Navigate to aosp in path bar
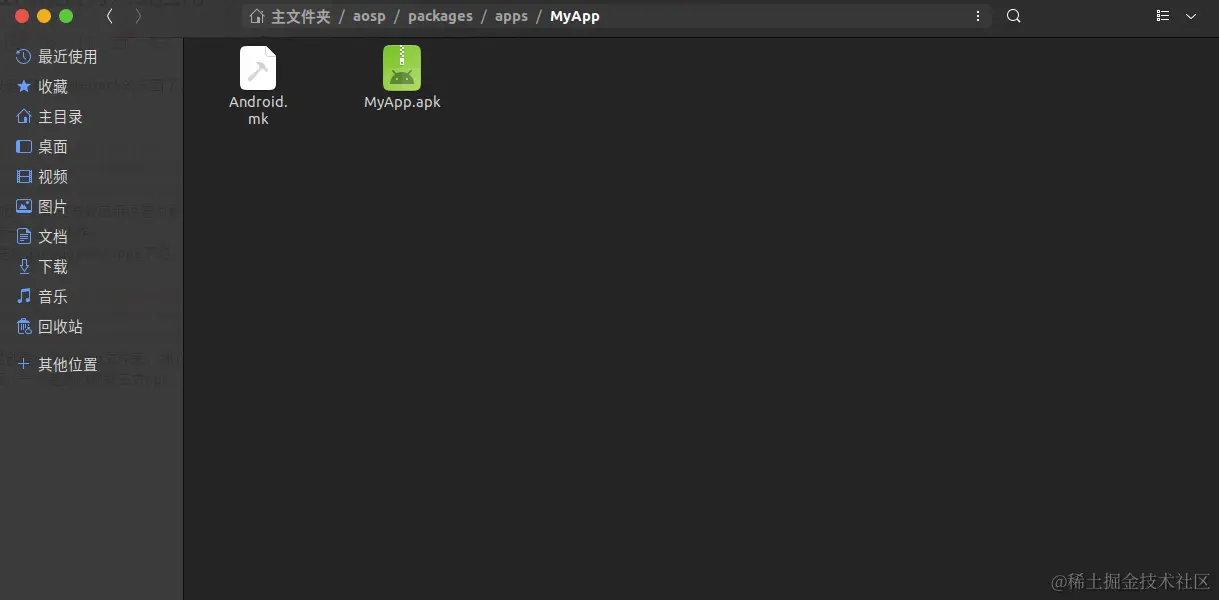This screenshot has width=1219, height=600. click(369, 16)
